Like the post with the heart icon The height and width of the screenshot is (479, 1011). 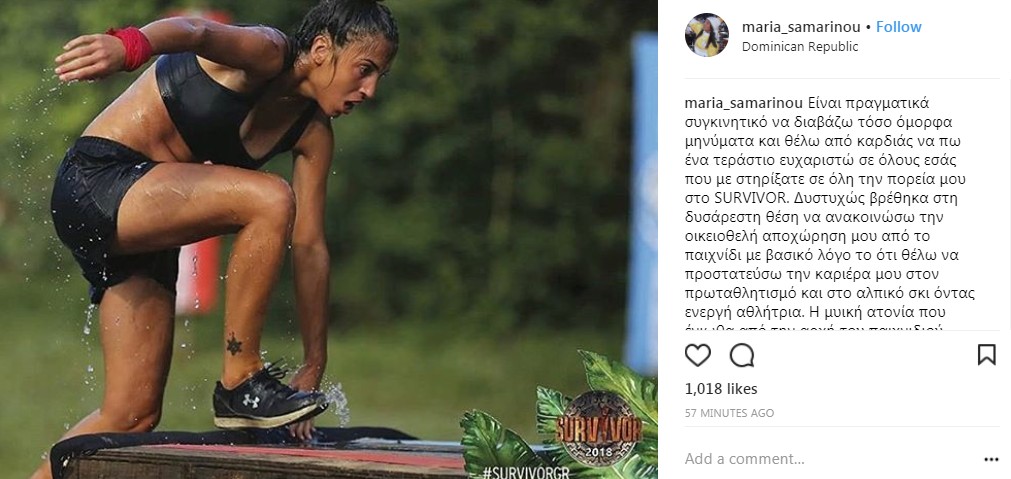click(698, 355)
